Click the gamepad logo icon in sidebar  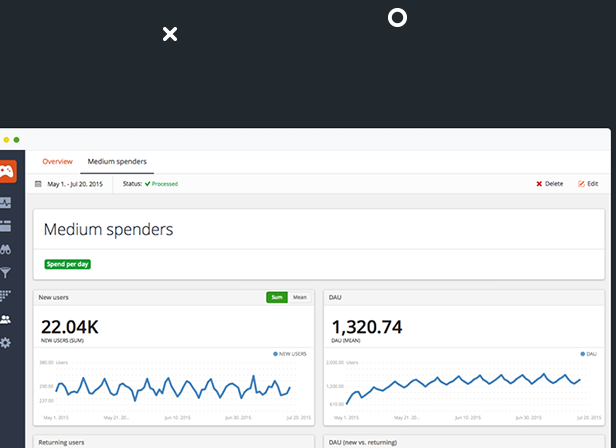point(7,171)
